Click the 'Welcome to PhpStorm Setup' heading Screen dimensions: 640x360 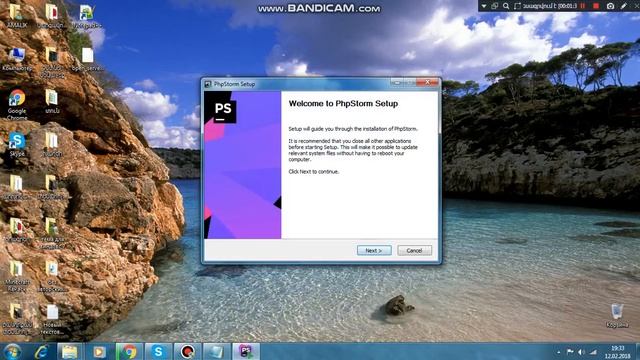[343, 104]
